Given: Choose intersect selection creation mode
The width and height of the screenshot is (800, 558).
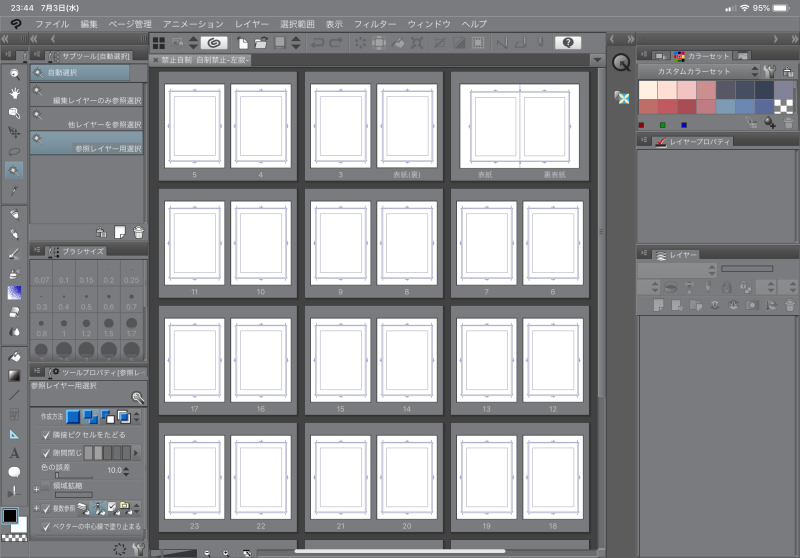Looking at the screenshot, I should point(124,417).
